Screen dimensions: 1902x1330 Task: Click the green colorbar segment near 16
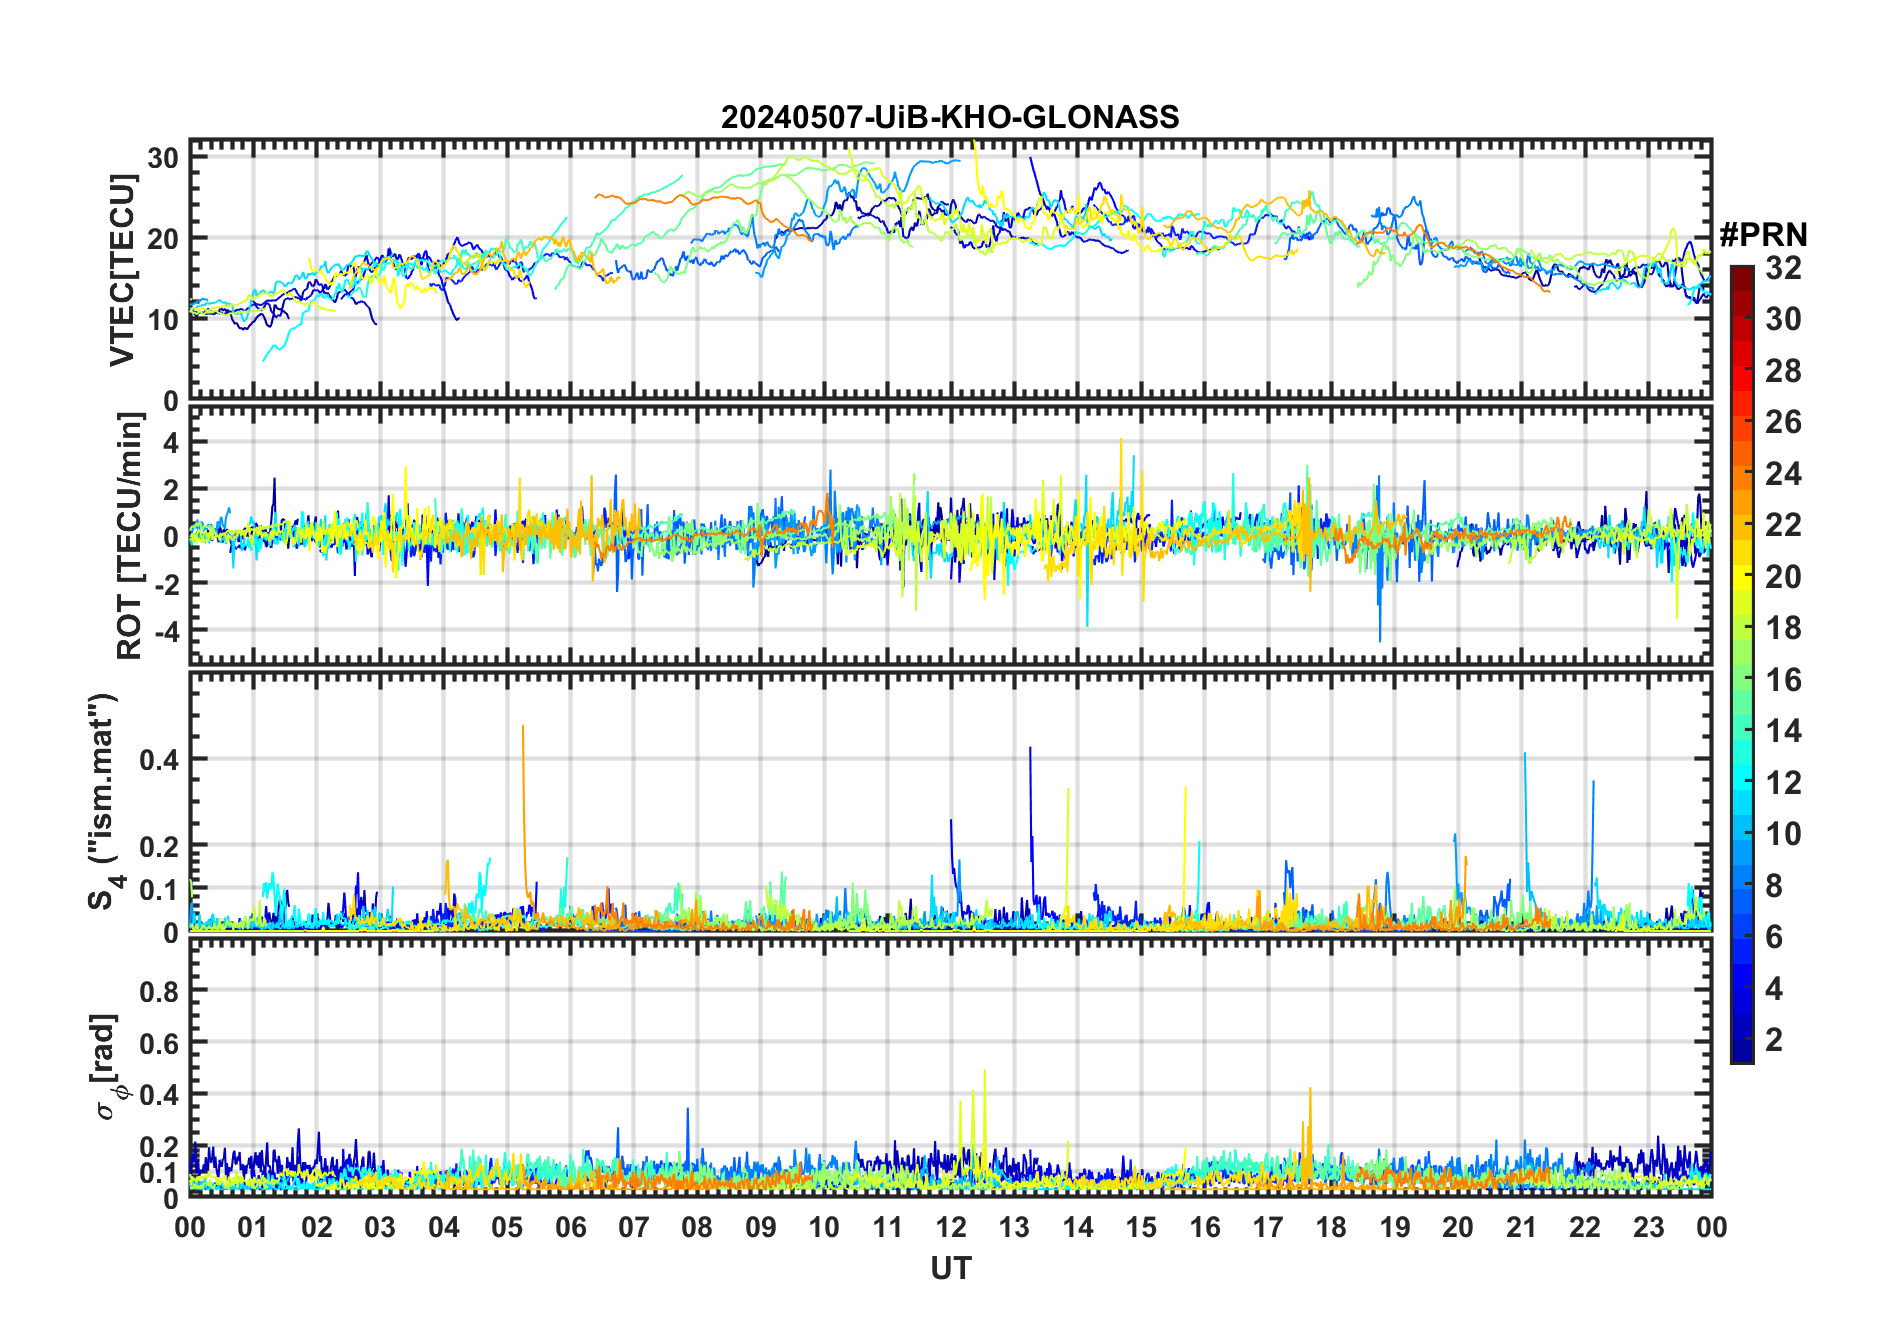click(1742, 680)
